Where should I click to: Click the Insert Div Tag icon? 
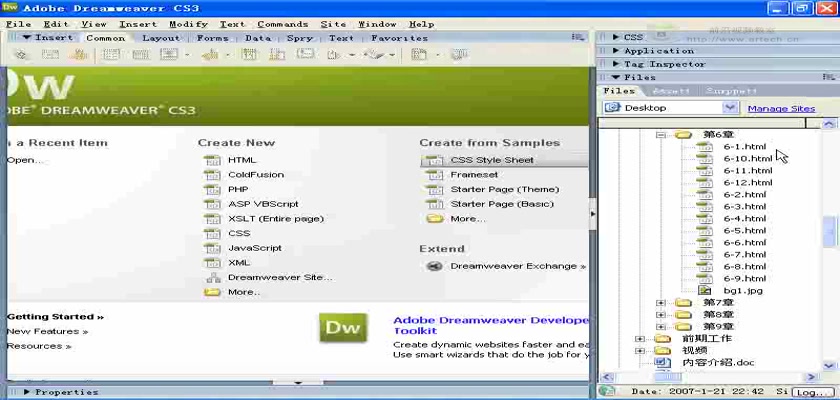[140, 54]
